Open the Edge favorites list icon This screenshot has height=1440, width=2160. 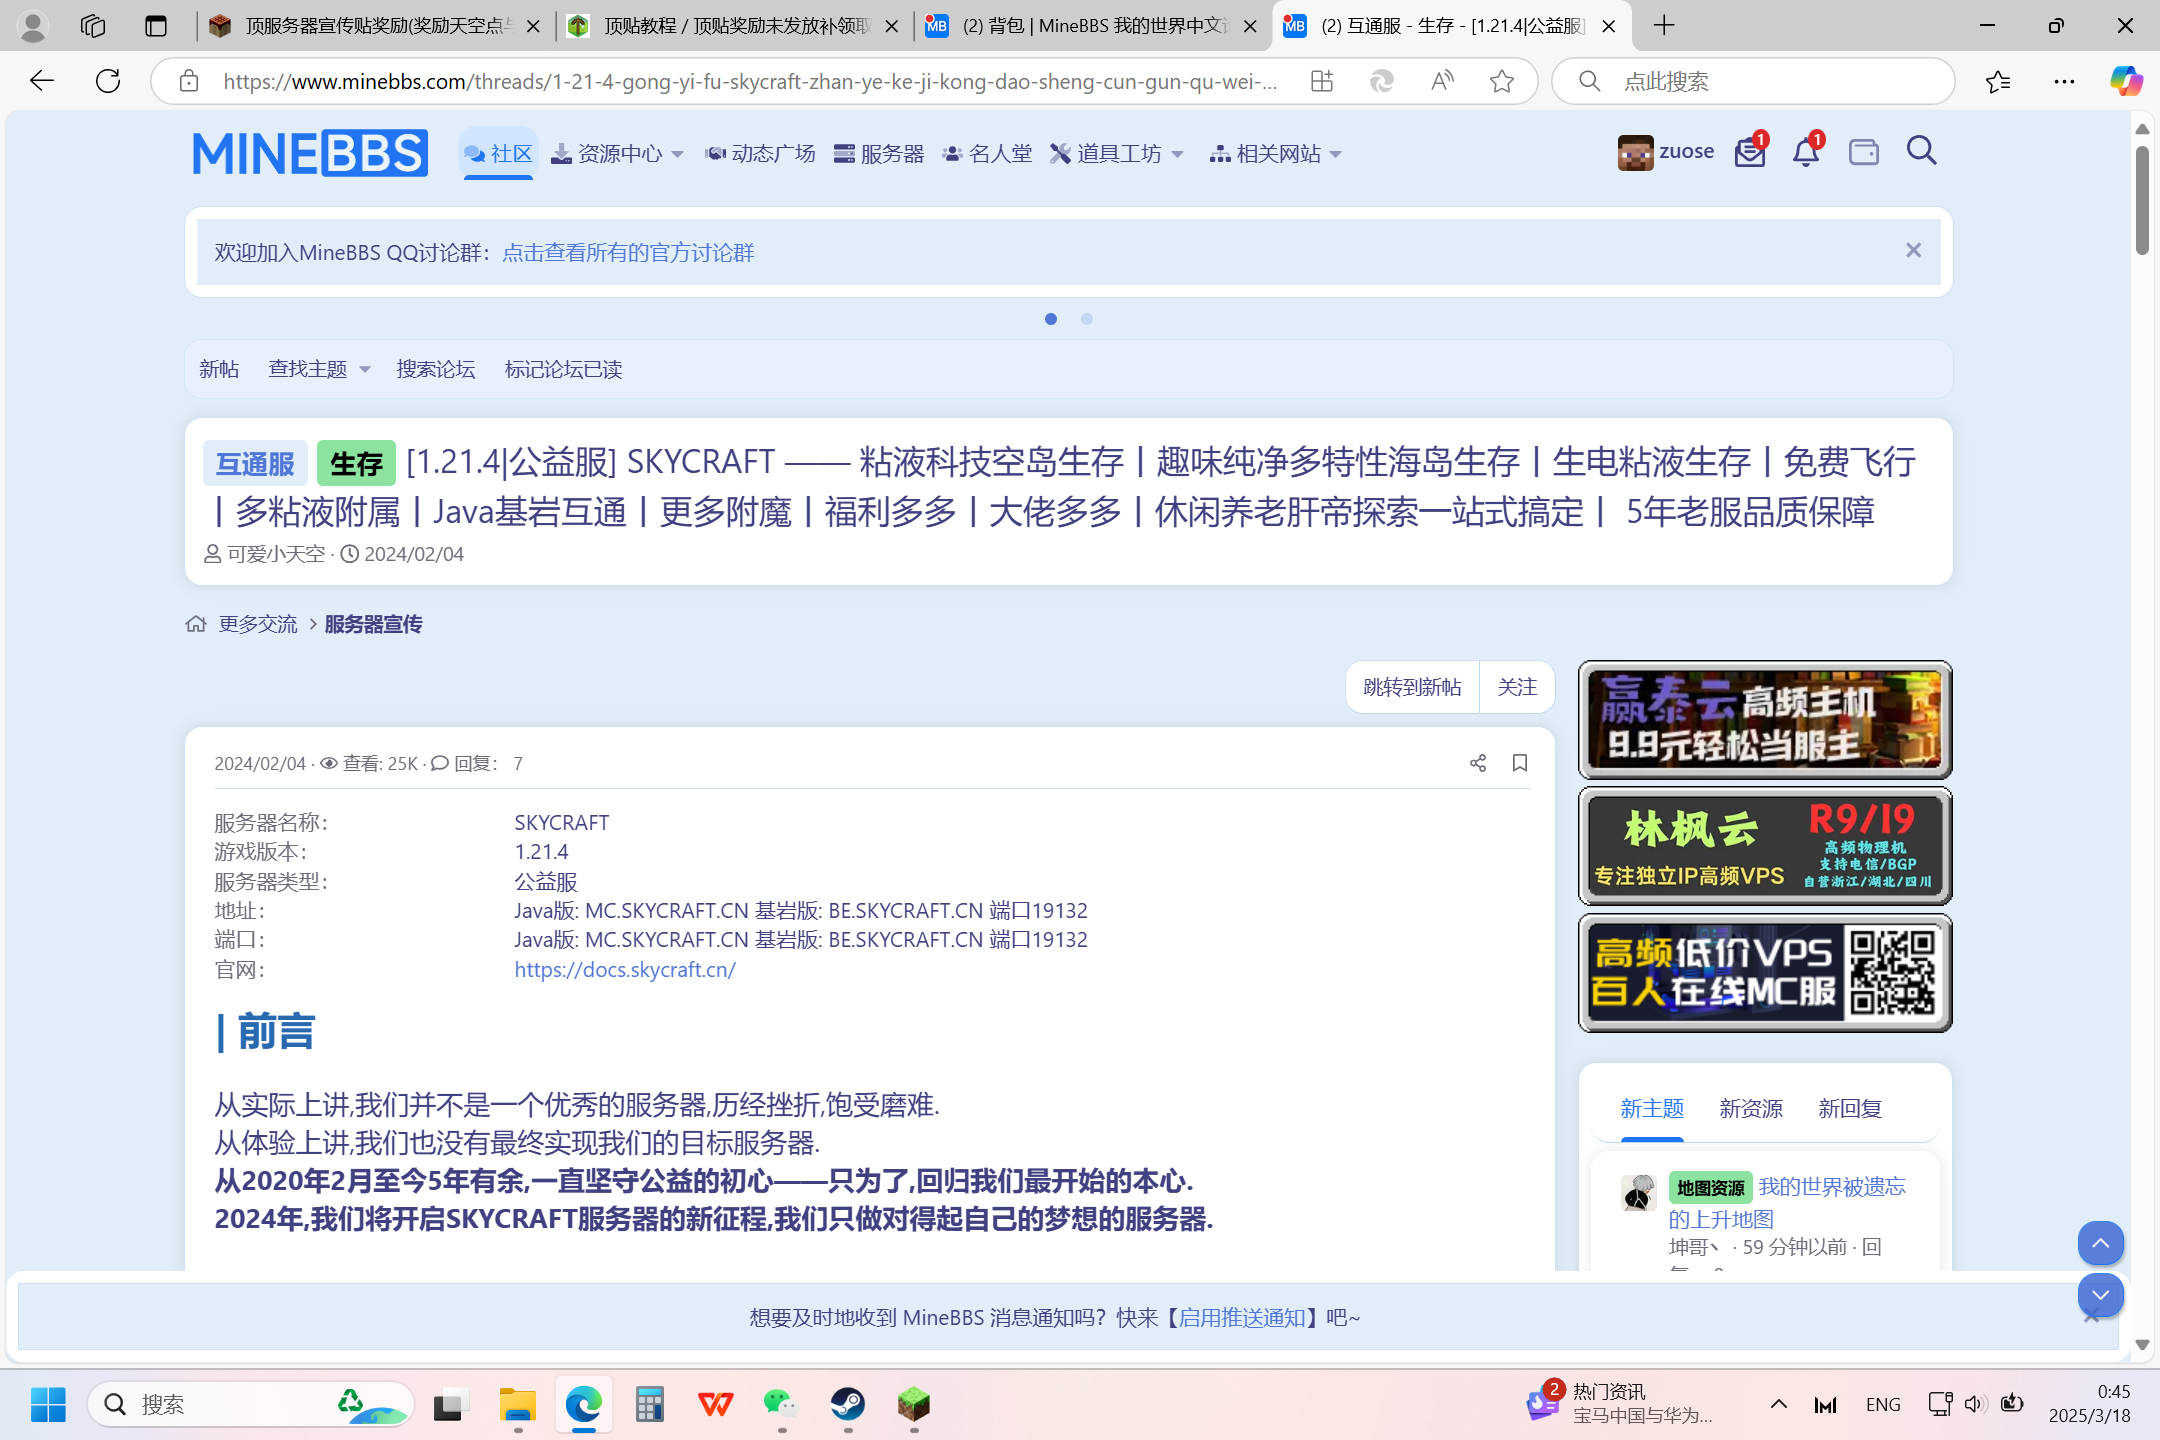tap(1998, 81)
